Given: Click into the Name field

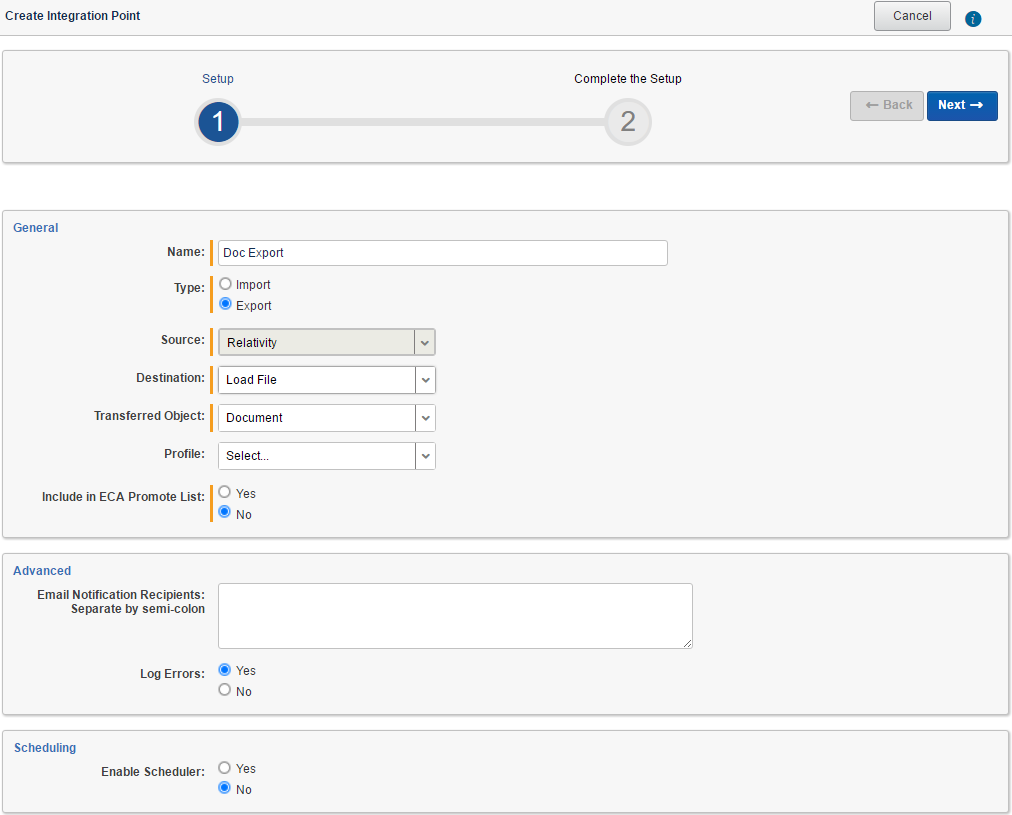Looking at the screenshot, I should 443,253.
